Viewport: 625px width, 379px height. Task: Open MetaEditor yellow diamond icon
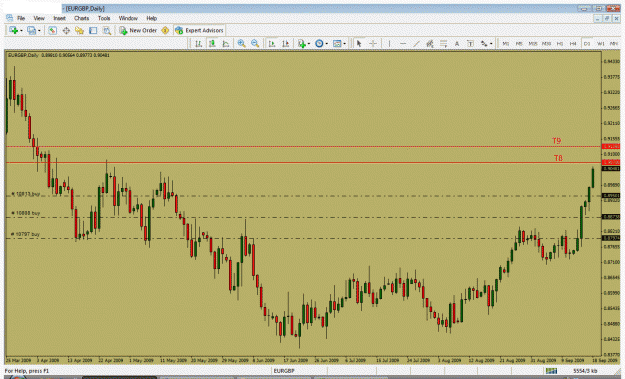point(165,30)
